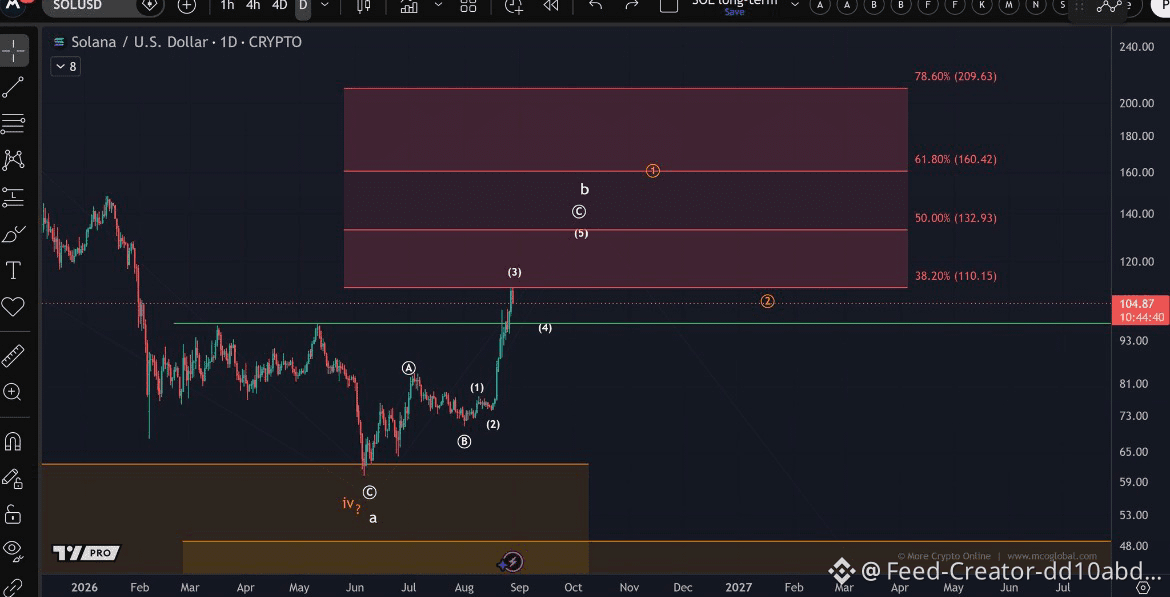Open the Indicators panel
This screenshot has width=1170, height=597.
coord(409,6)
